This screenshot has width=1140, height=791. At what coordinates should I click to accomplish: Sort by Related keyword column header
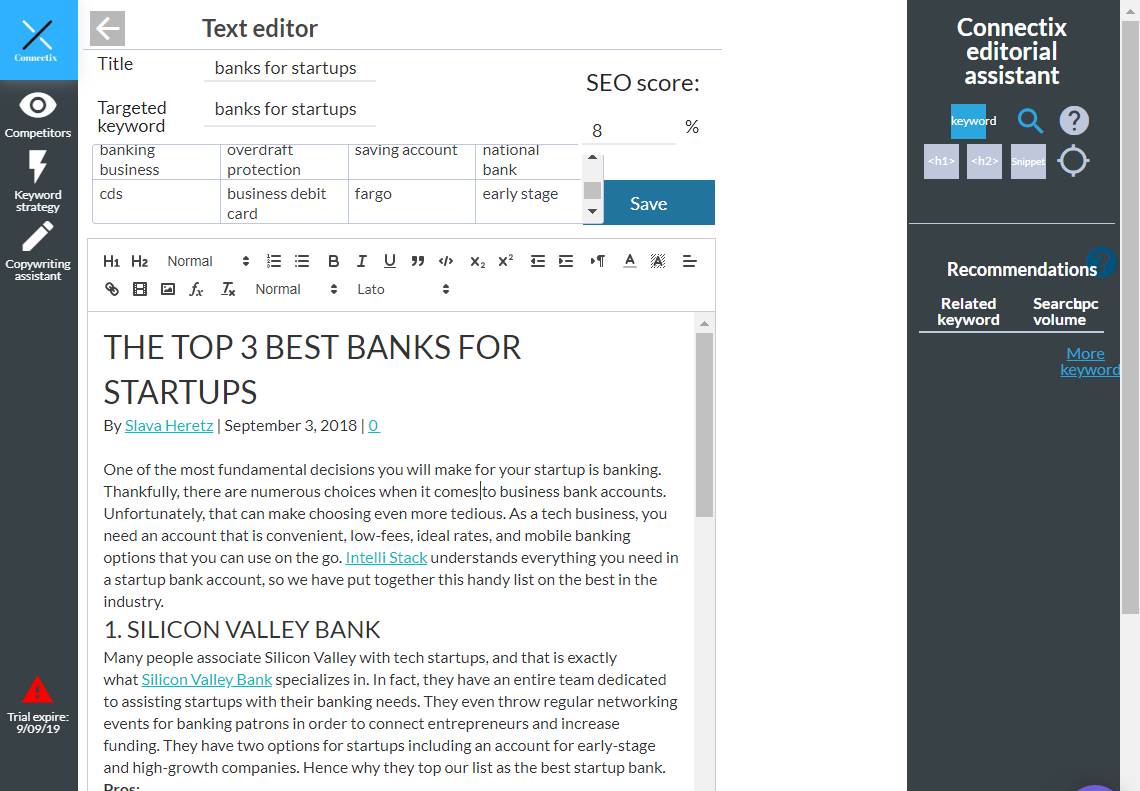coord(968,312)
